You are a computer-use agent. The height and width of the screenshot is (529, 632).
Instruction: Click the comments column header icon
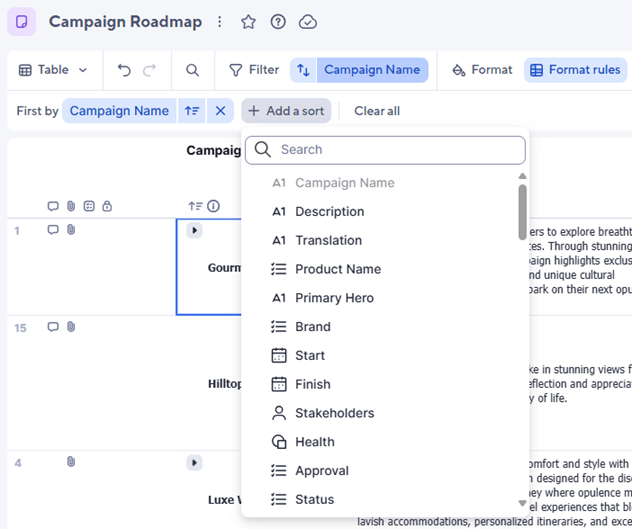[x=53, y=206]
